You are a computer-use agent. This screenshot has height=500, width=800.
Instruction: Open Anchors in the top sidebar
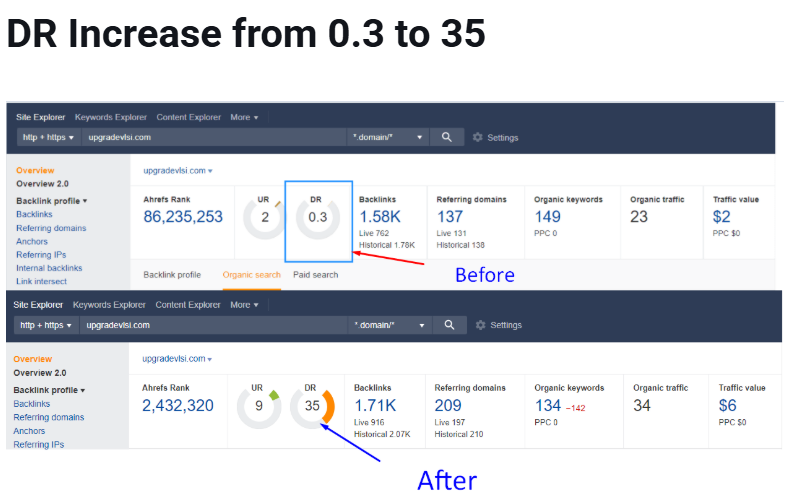point(32,241)
